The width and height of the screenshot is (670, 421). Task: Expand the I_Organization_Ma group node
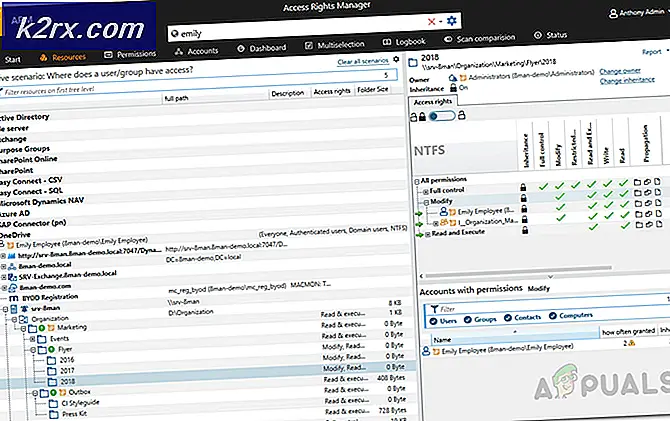(435, 224)
